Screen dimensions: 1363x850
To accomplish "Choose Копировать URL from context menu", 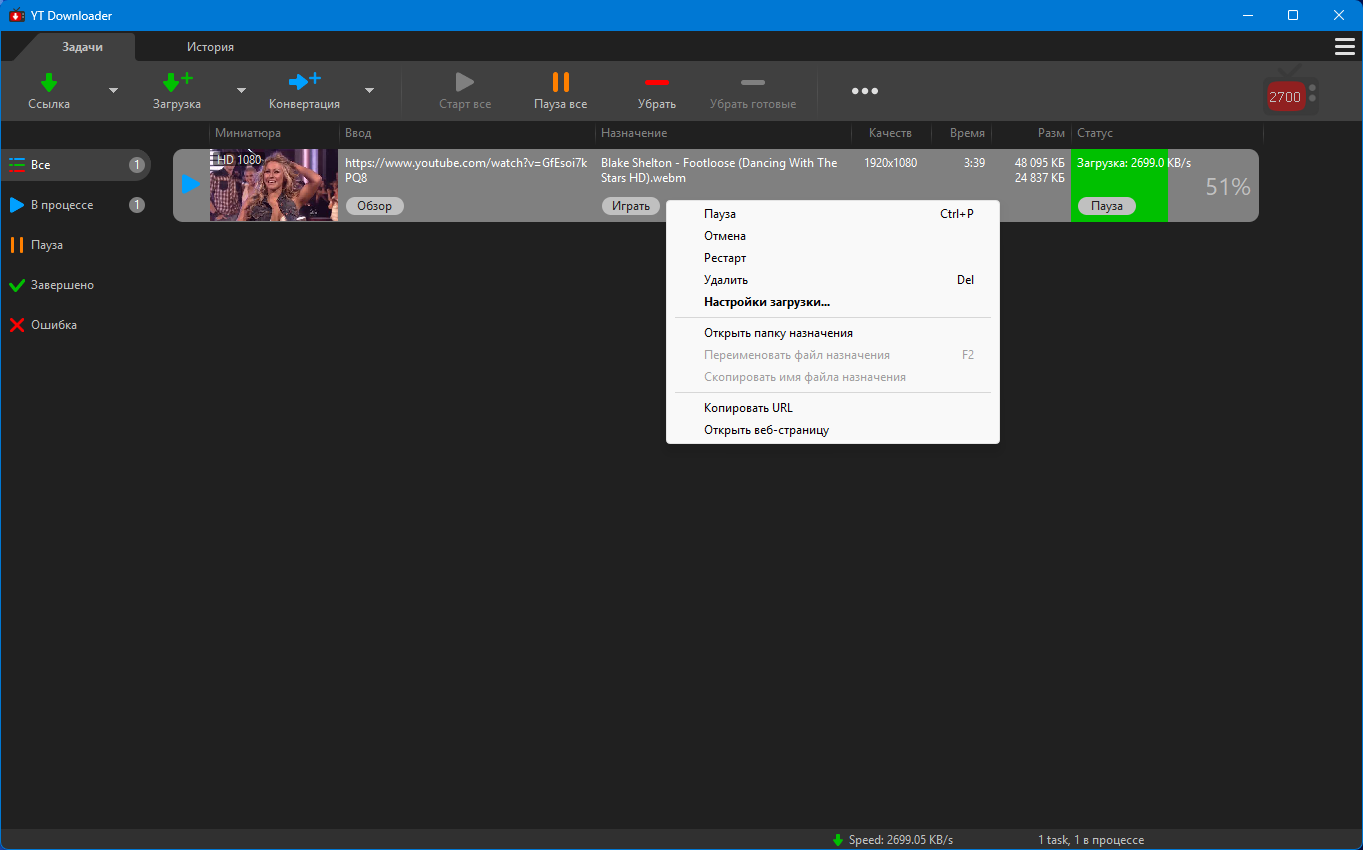I will pos(748,408).
